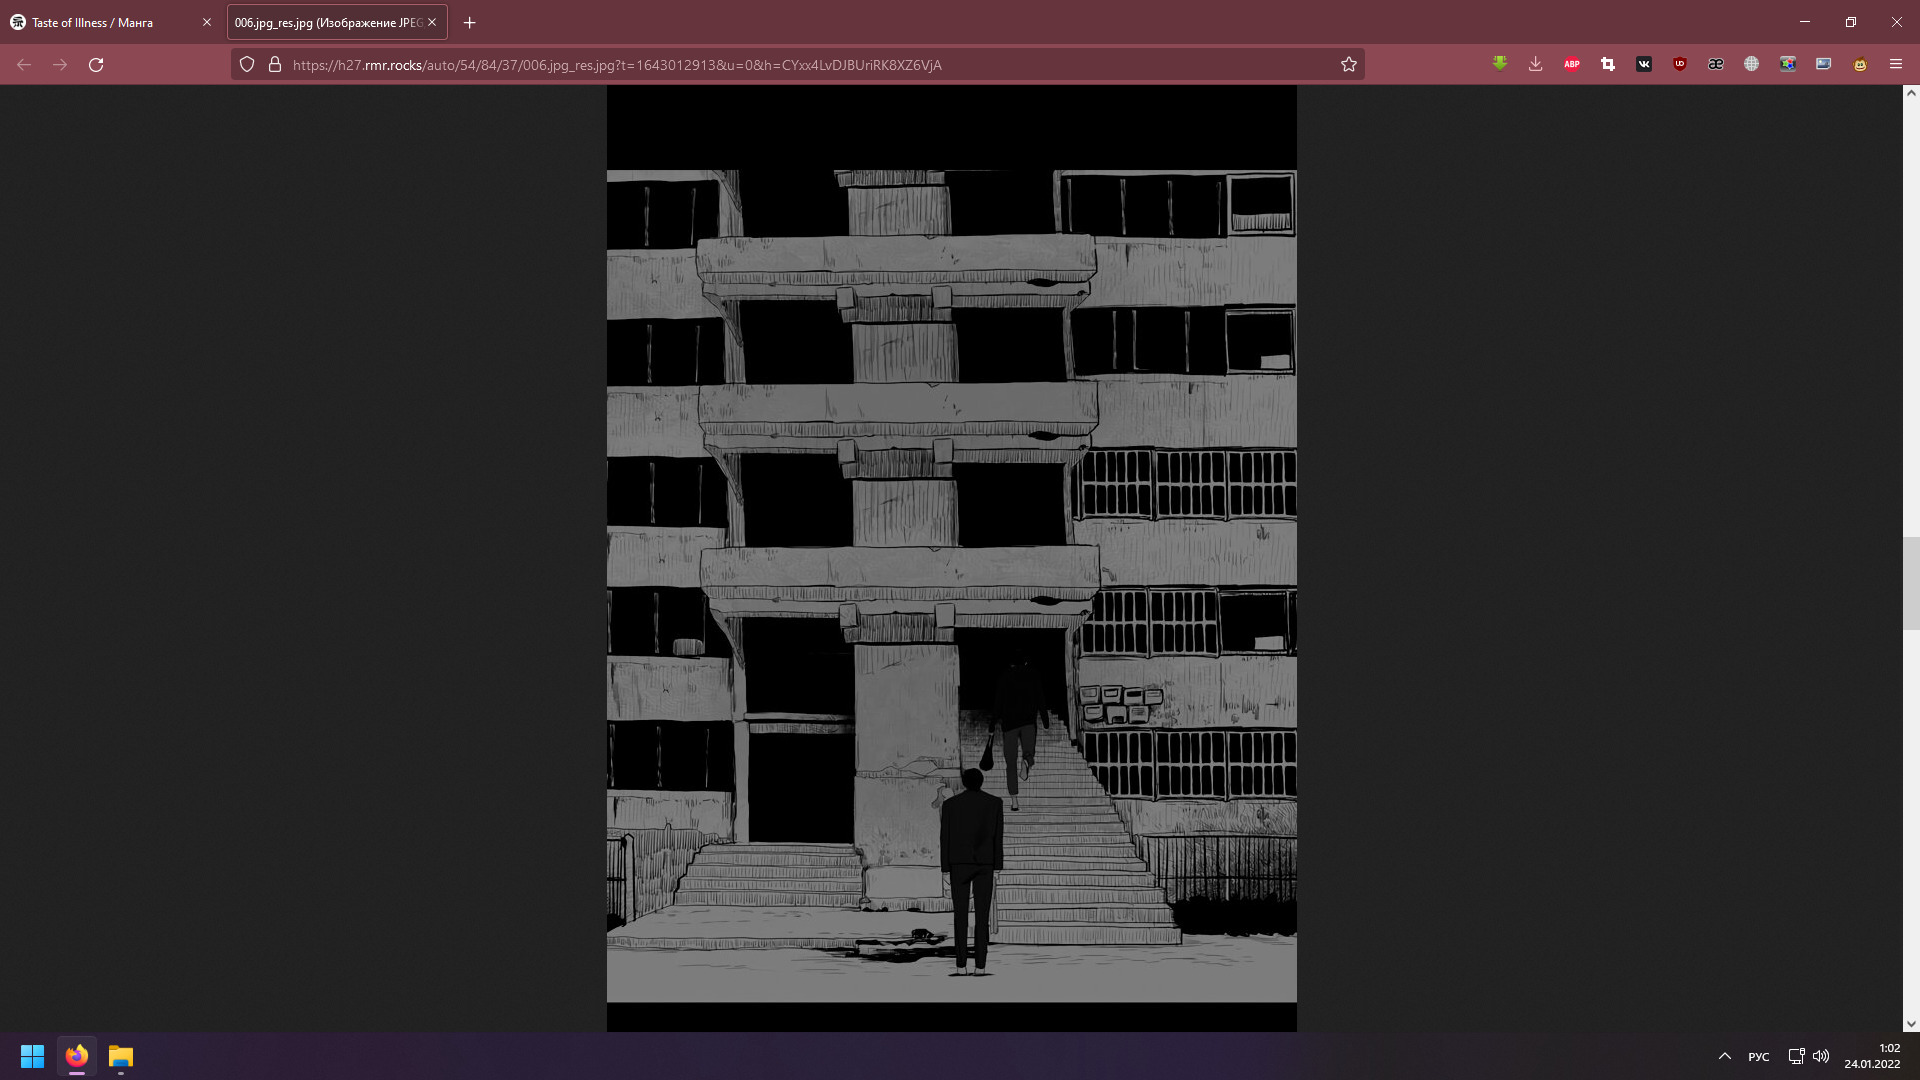Open the Firefox downloads panel
Viewport: 1920px width, 1080px height.
(1535, 64)
